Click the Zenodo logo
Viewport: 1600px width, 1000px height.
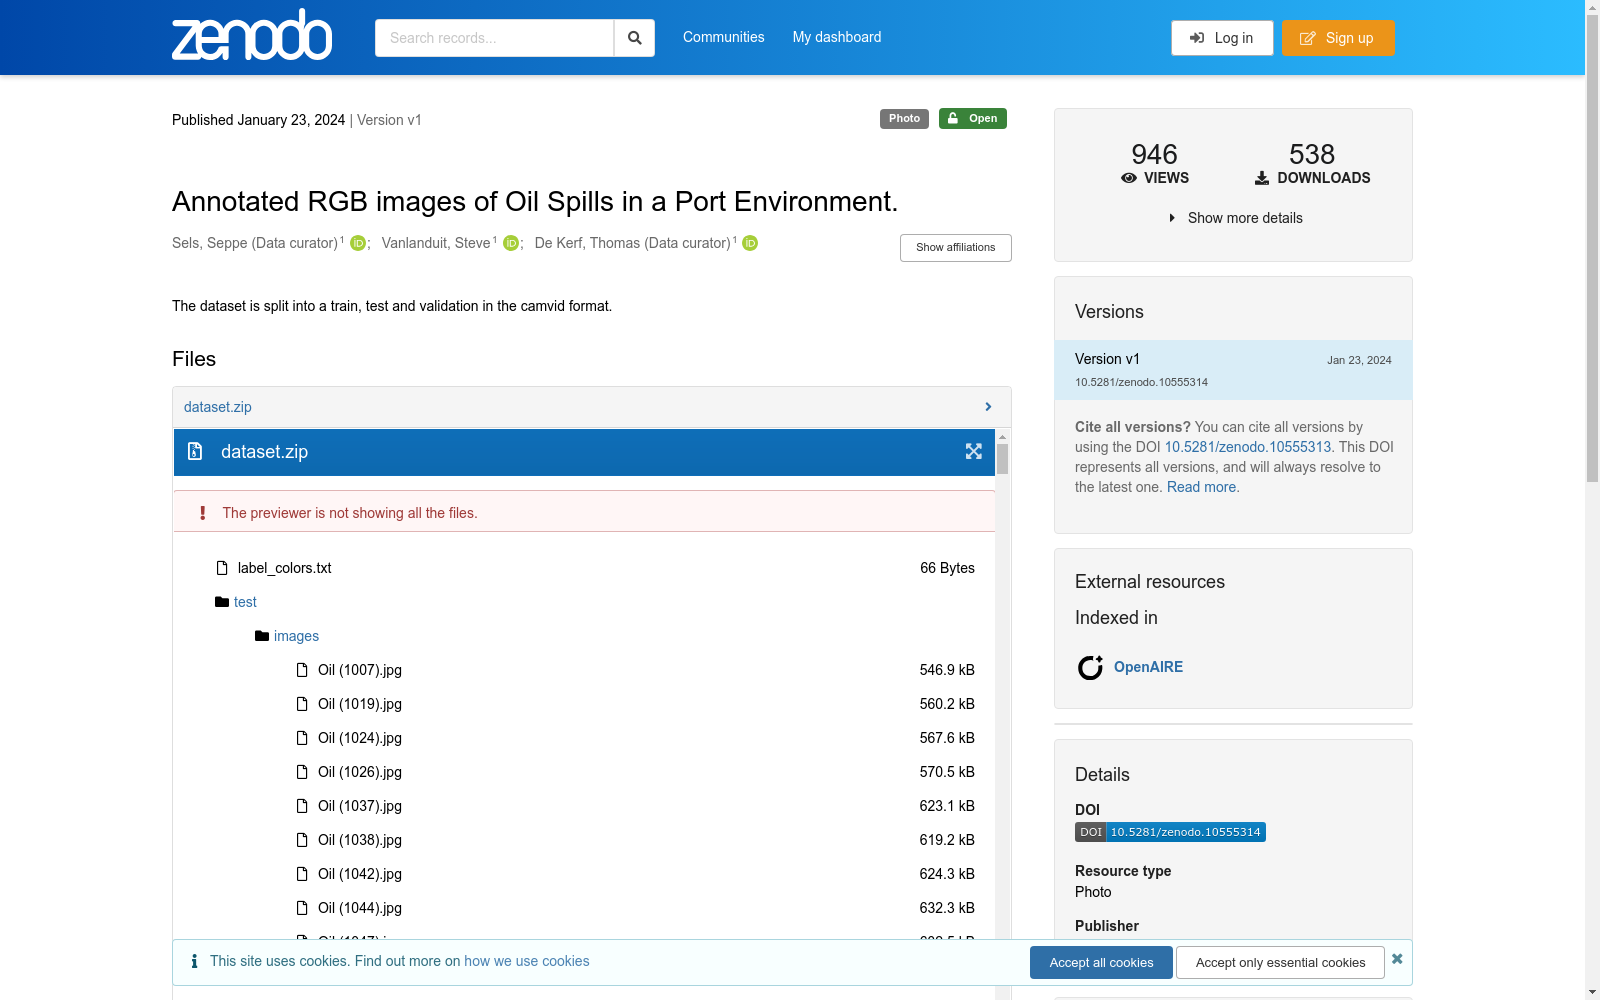pyautogui.click(x=252, y=36)
